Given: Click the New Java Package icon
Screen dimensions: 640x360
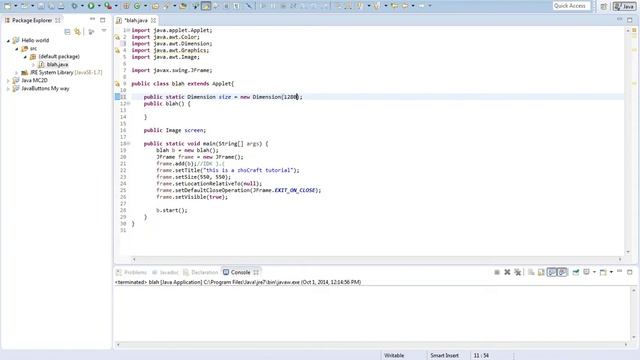Looking at the screenshot, I should coord(127,6).
